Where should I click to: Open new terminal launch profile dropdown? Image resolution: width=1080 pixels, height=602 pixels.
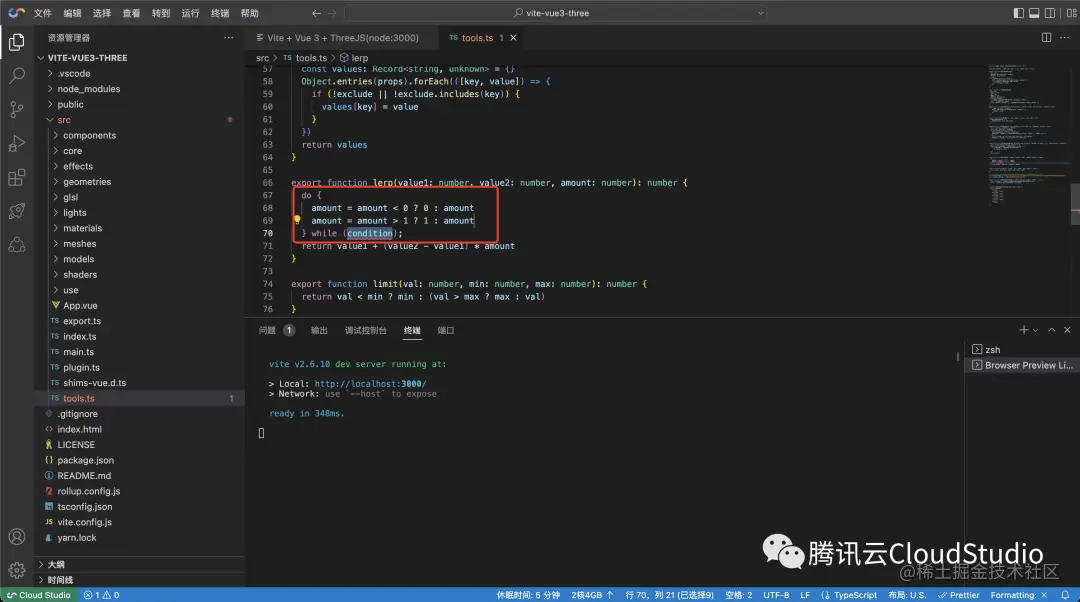pyautogui.click(x=1035, y=330)
